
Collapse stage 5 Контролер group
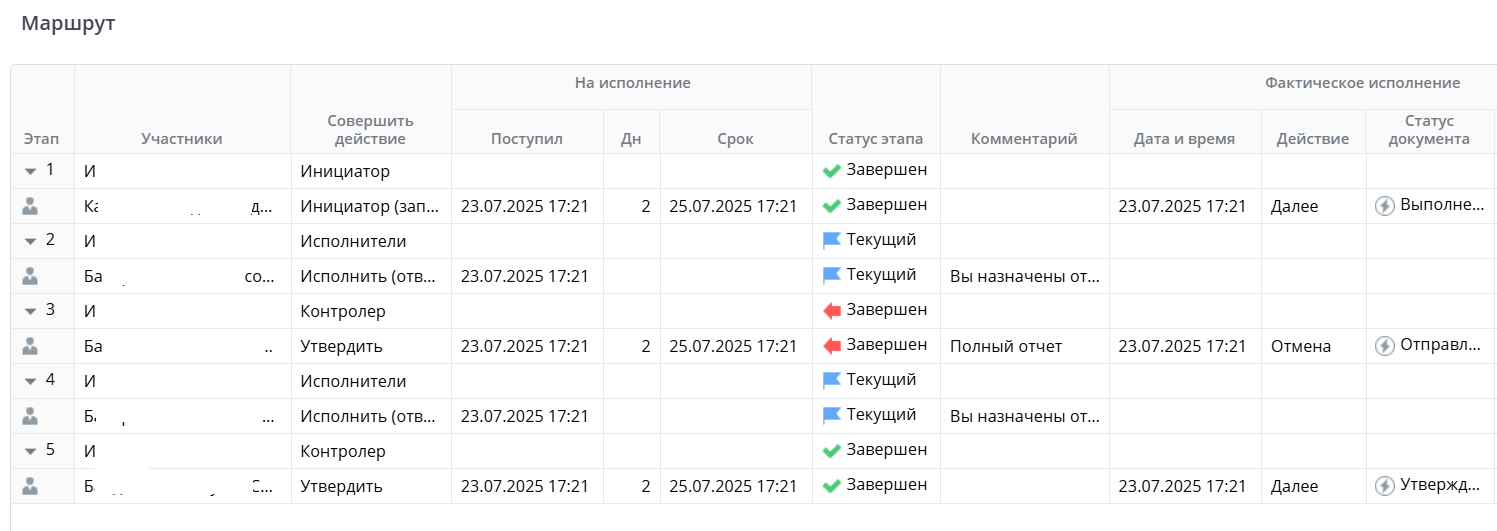pos(30,451)
